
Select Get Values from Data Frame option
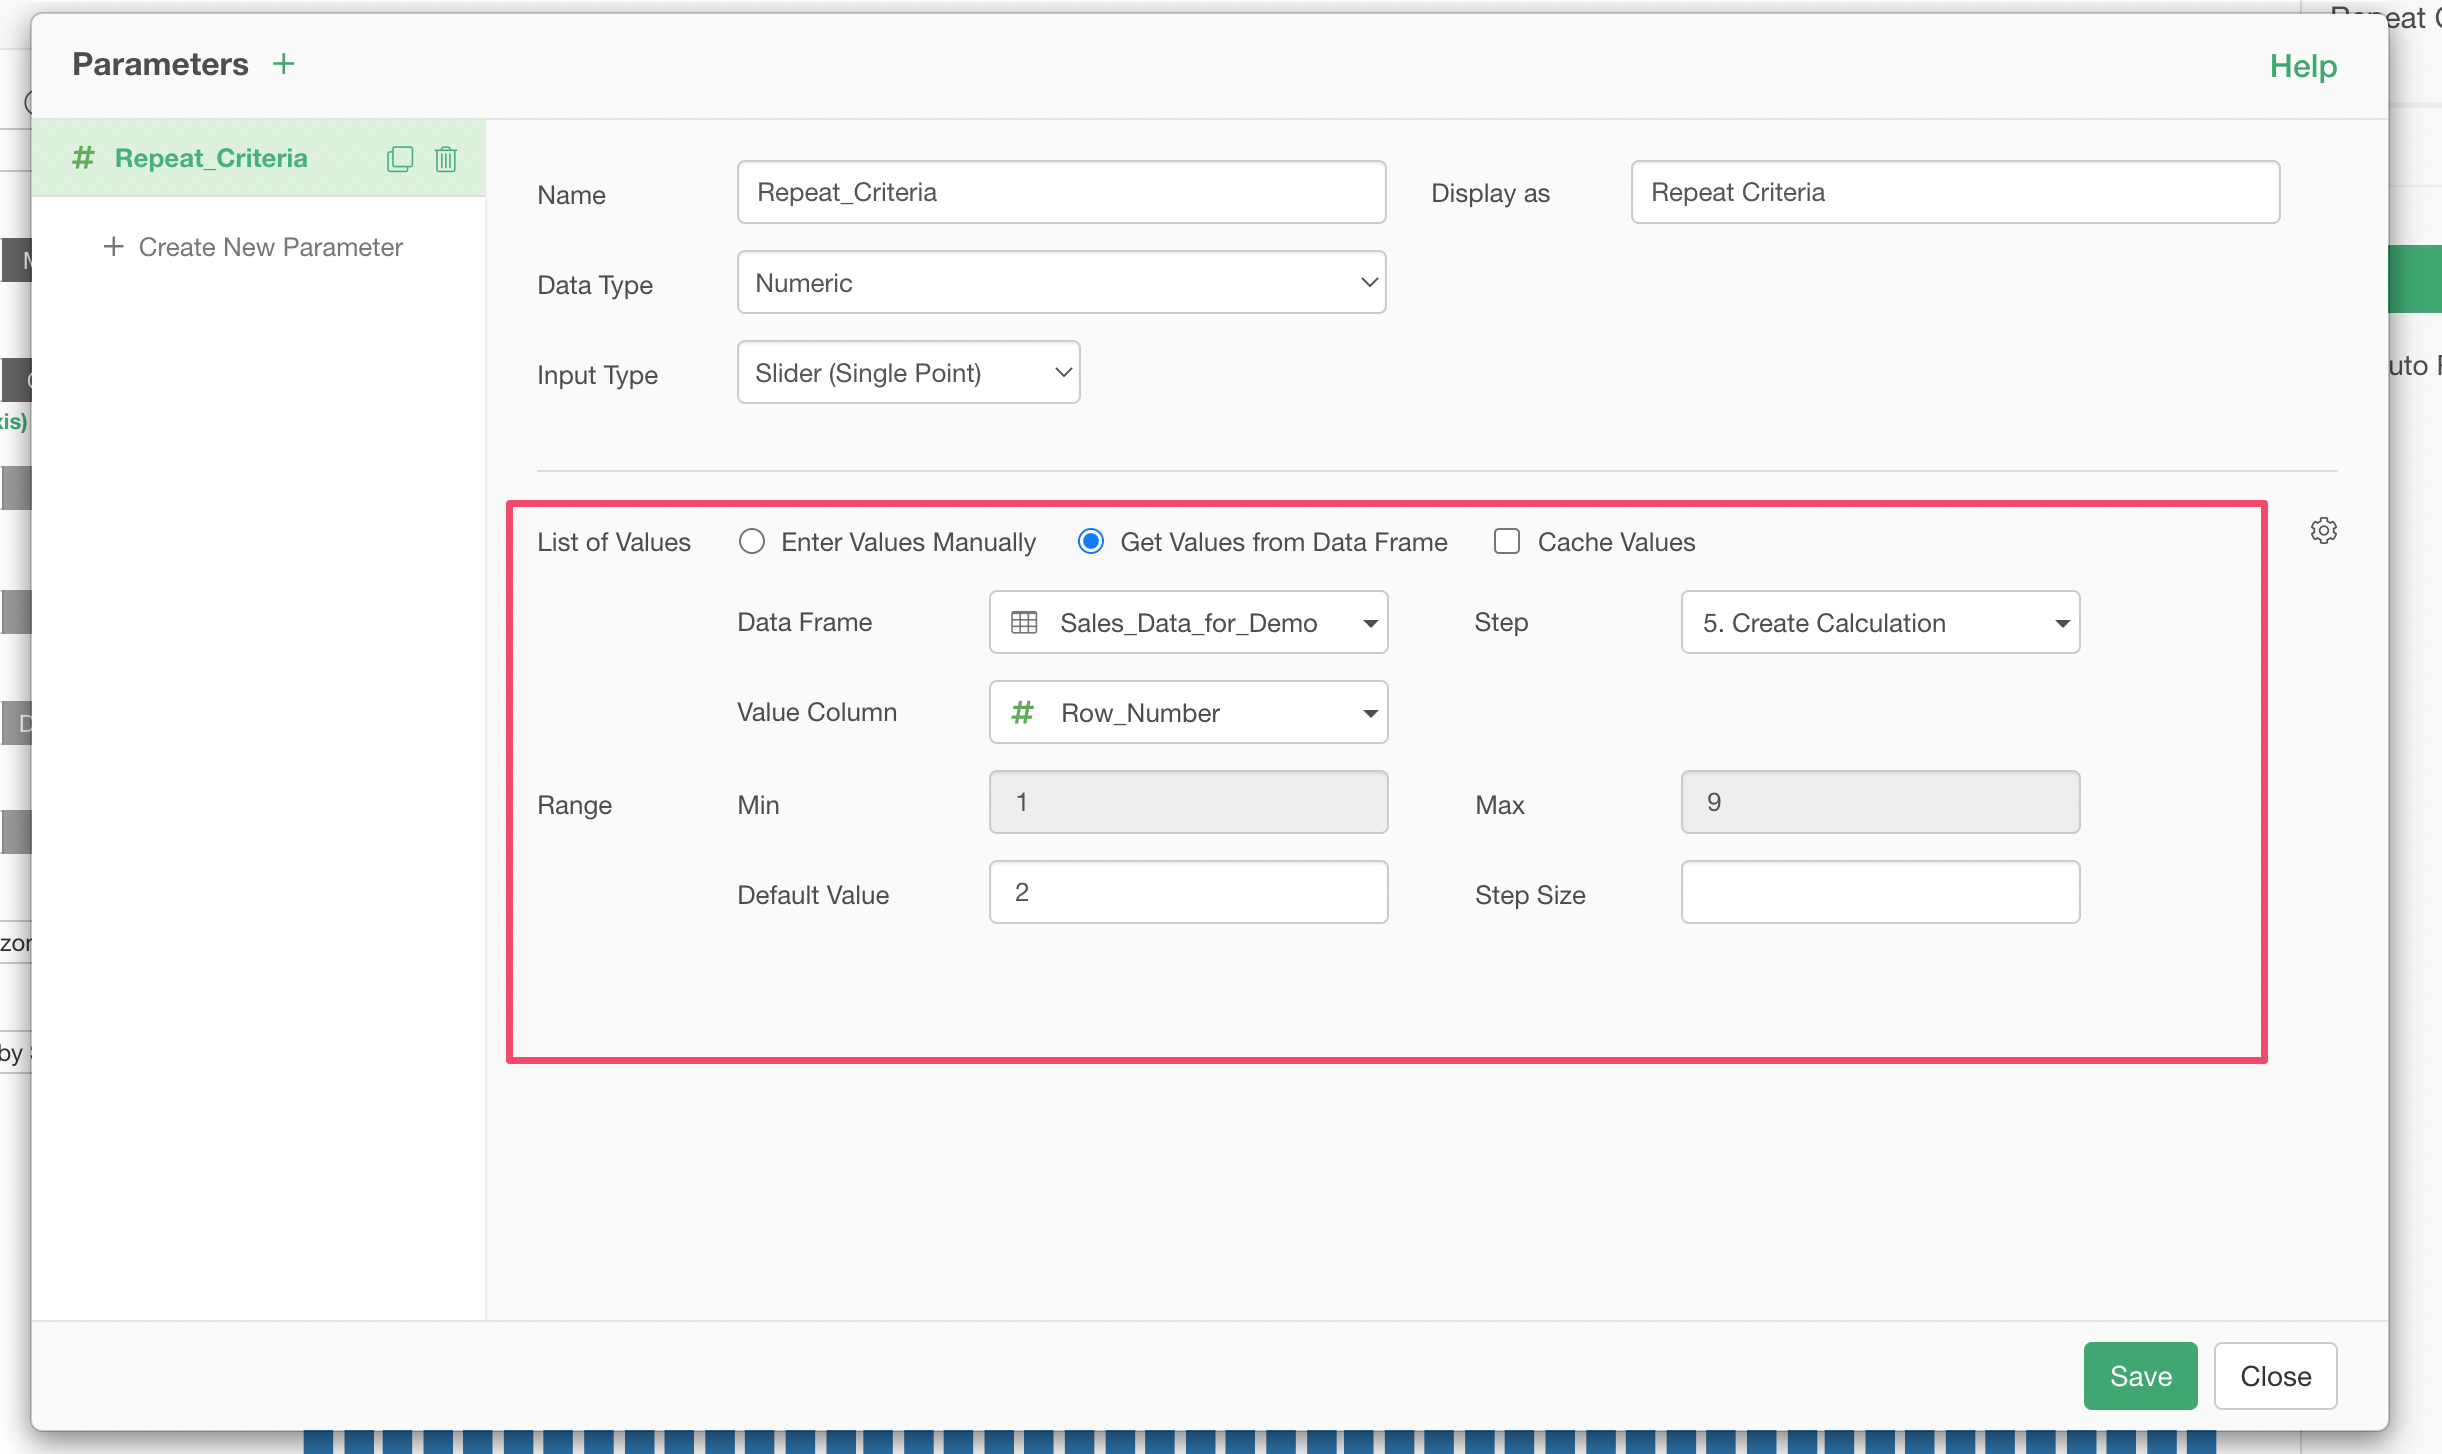[1091, 542]
